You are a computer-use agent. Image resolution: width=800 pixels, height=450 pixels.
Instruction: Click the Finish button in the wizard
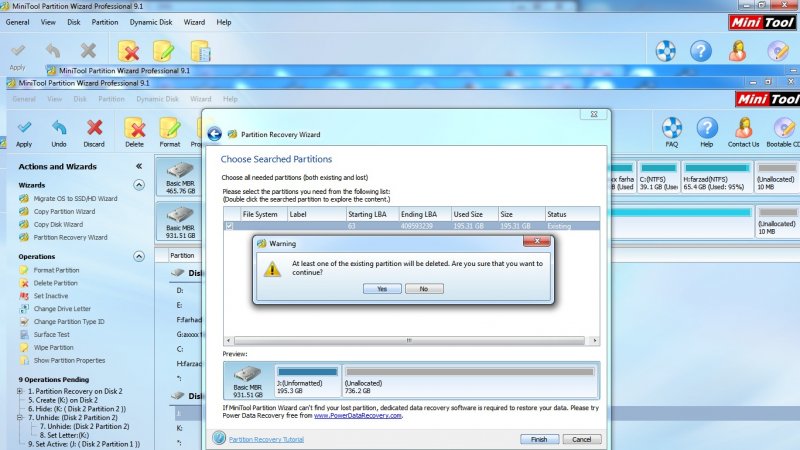pyautogui.click(x=539, y=439)
